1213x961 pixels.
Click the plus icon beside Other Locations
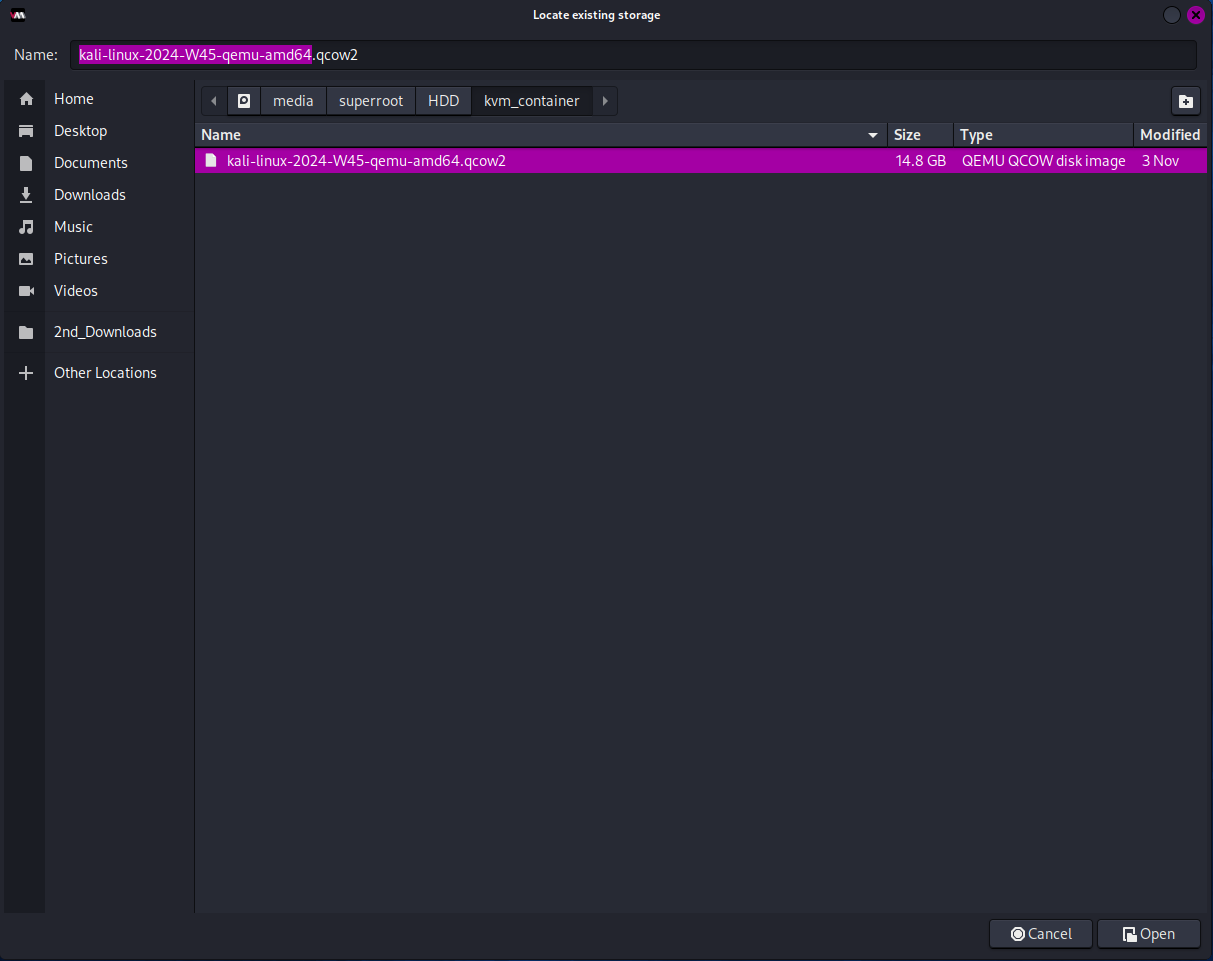27,373
